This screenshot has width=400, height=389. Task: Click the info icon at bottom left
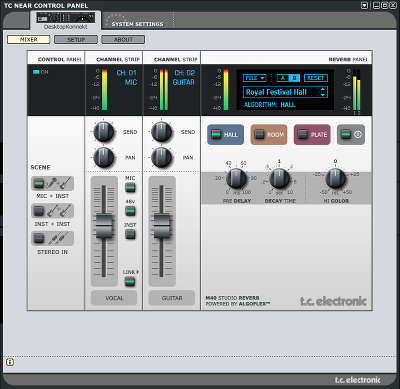coord(10,362)
